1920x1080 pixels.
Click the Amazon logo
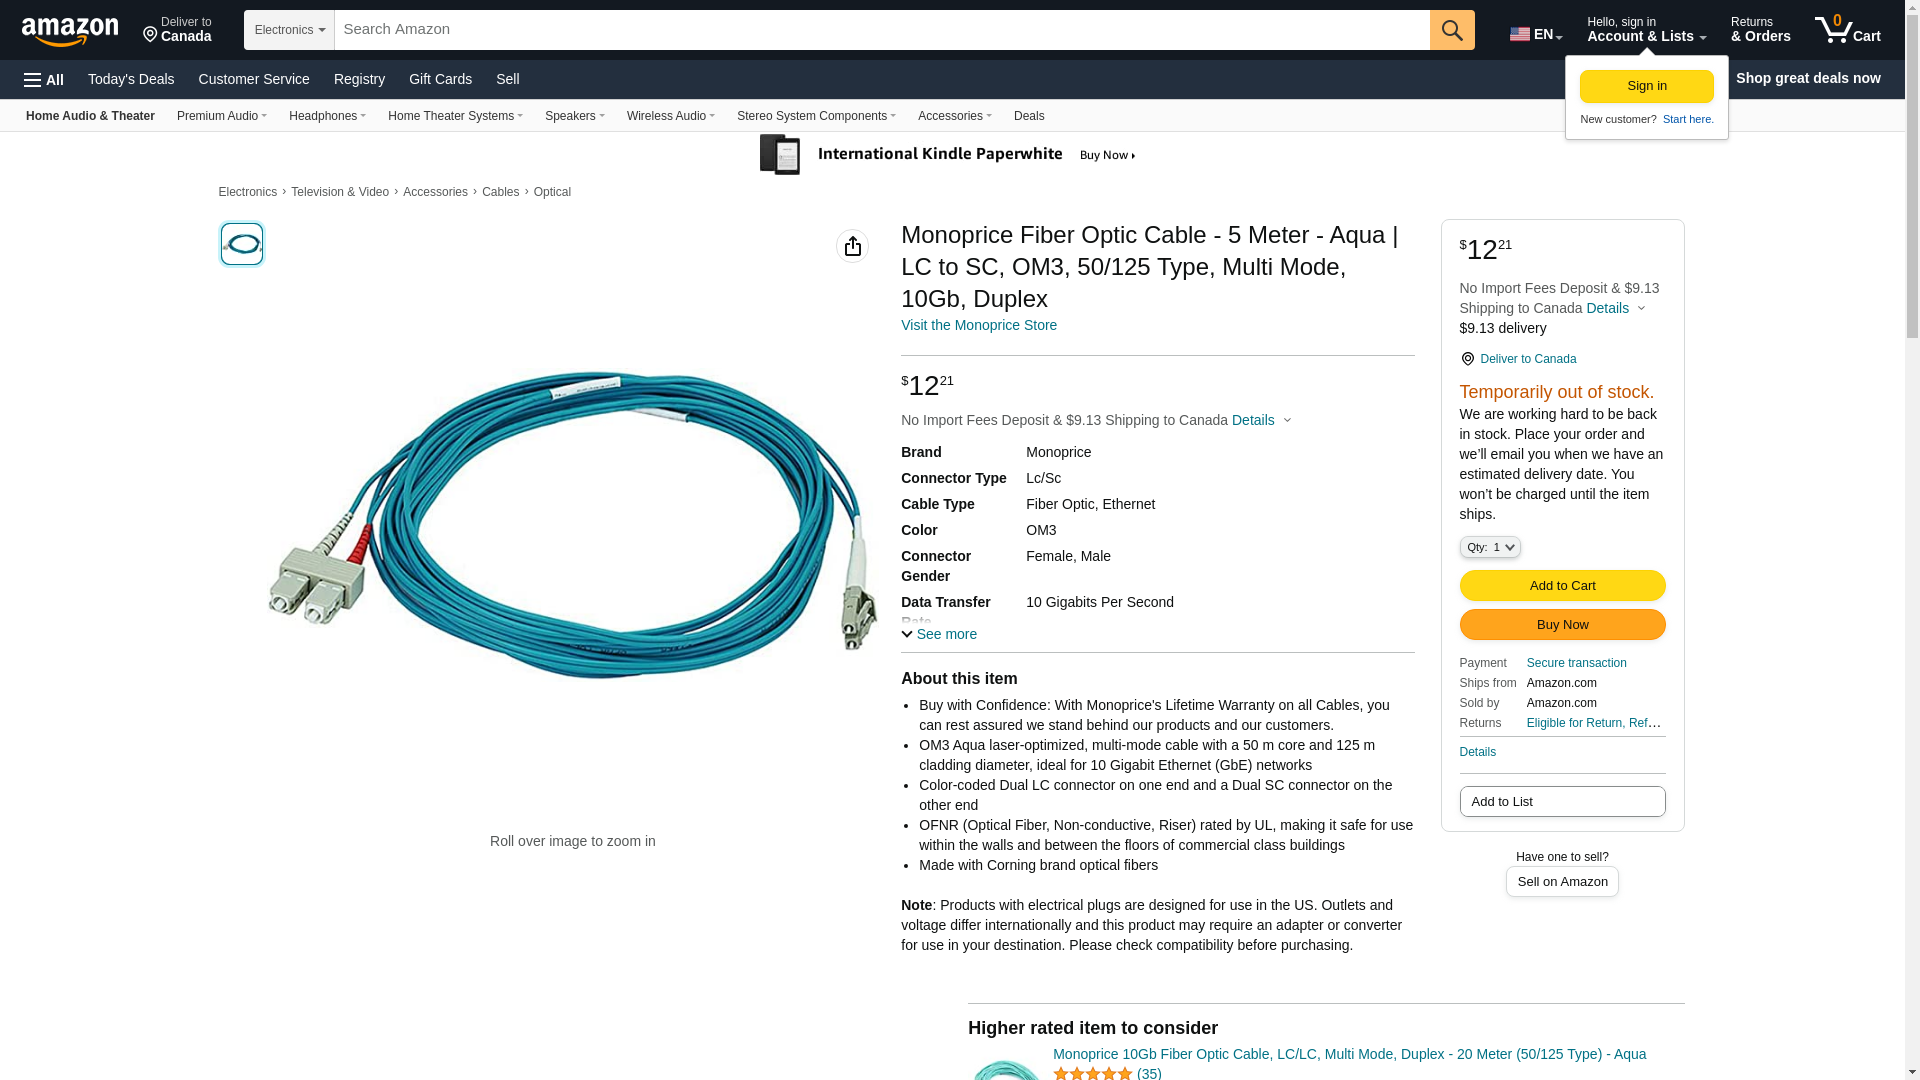(70, 31)
